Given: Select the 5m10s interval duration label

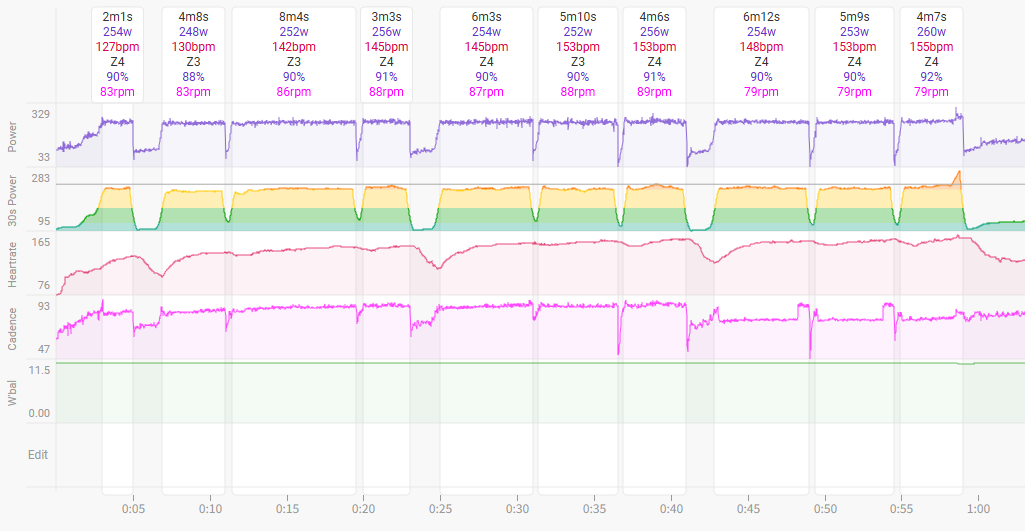Looking at the screenshot, I should tap(578, 16).
